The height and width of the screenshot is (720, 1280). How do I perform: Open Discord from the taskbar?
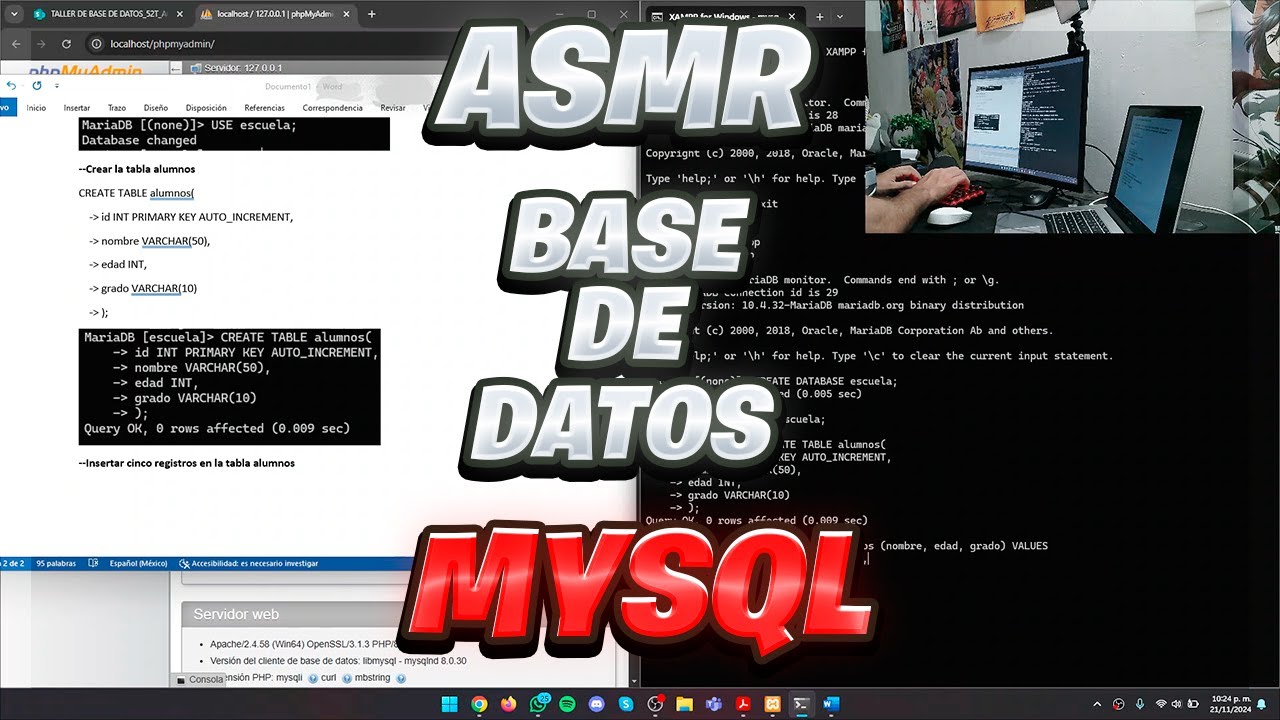point(597,704)
